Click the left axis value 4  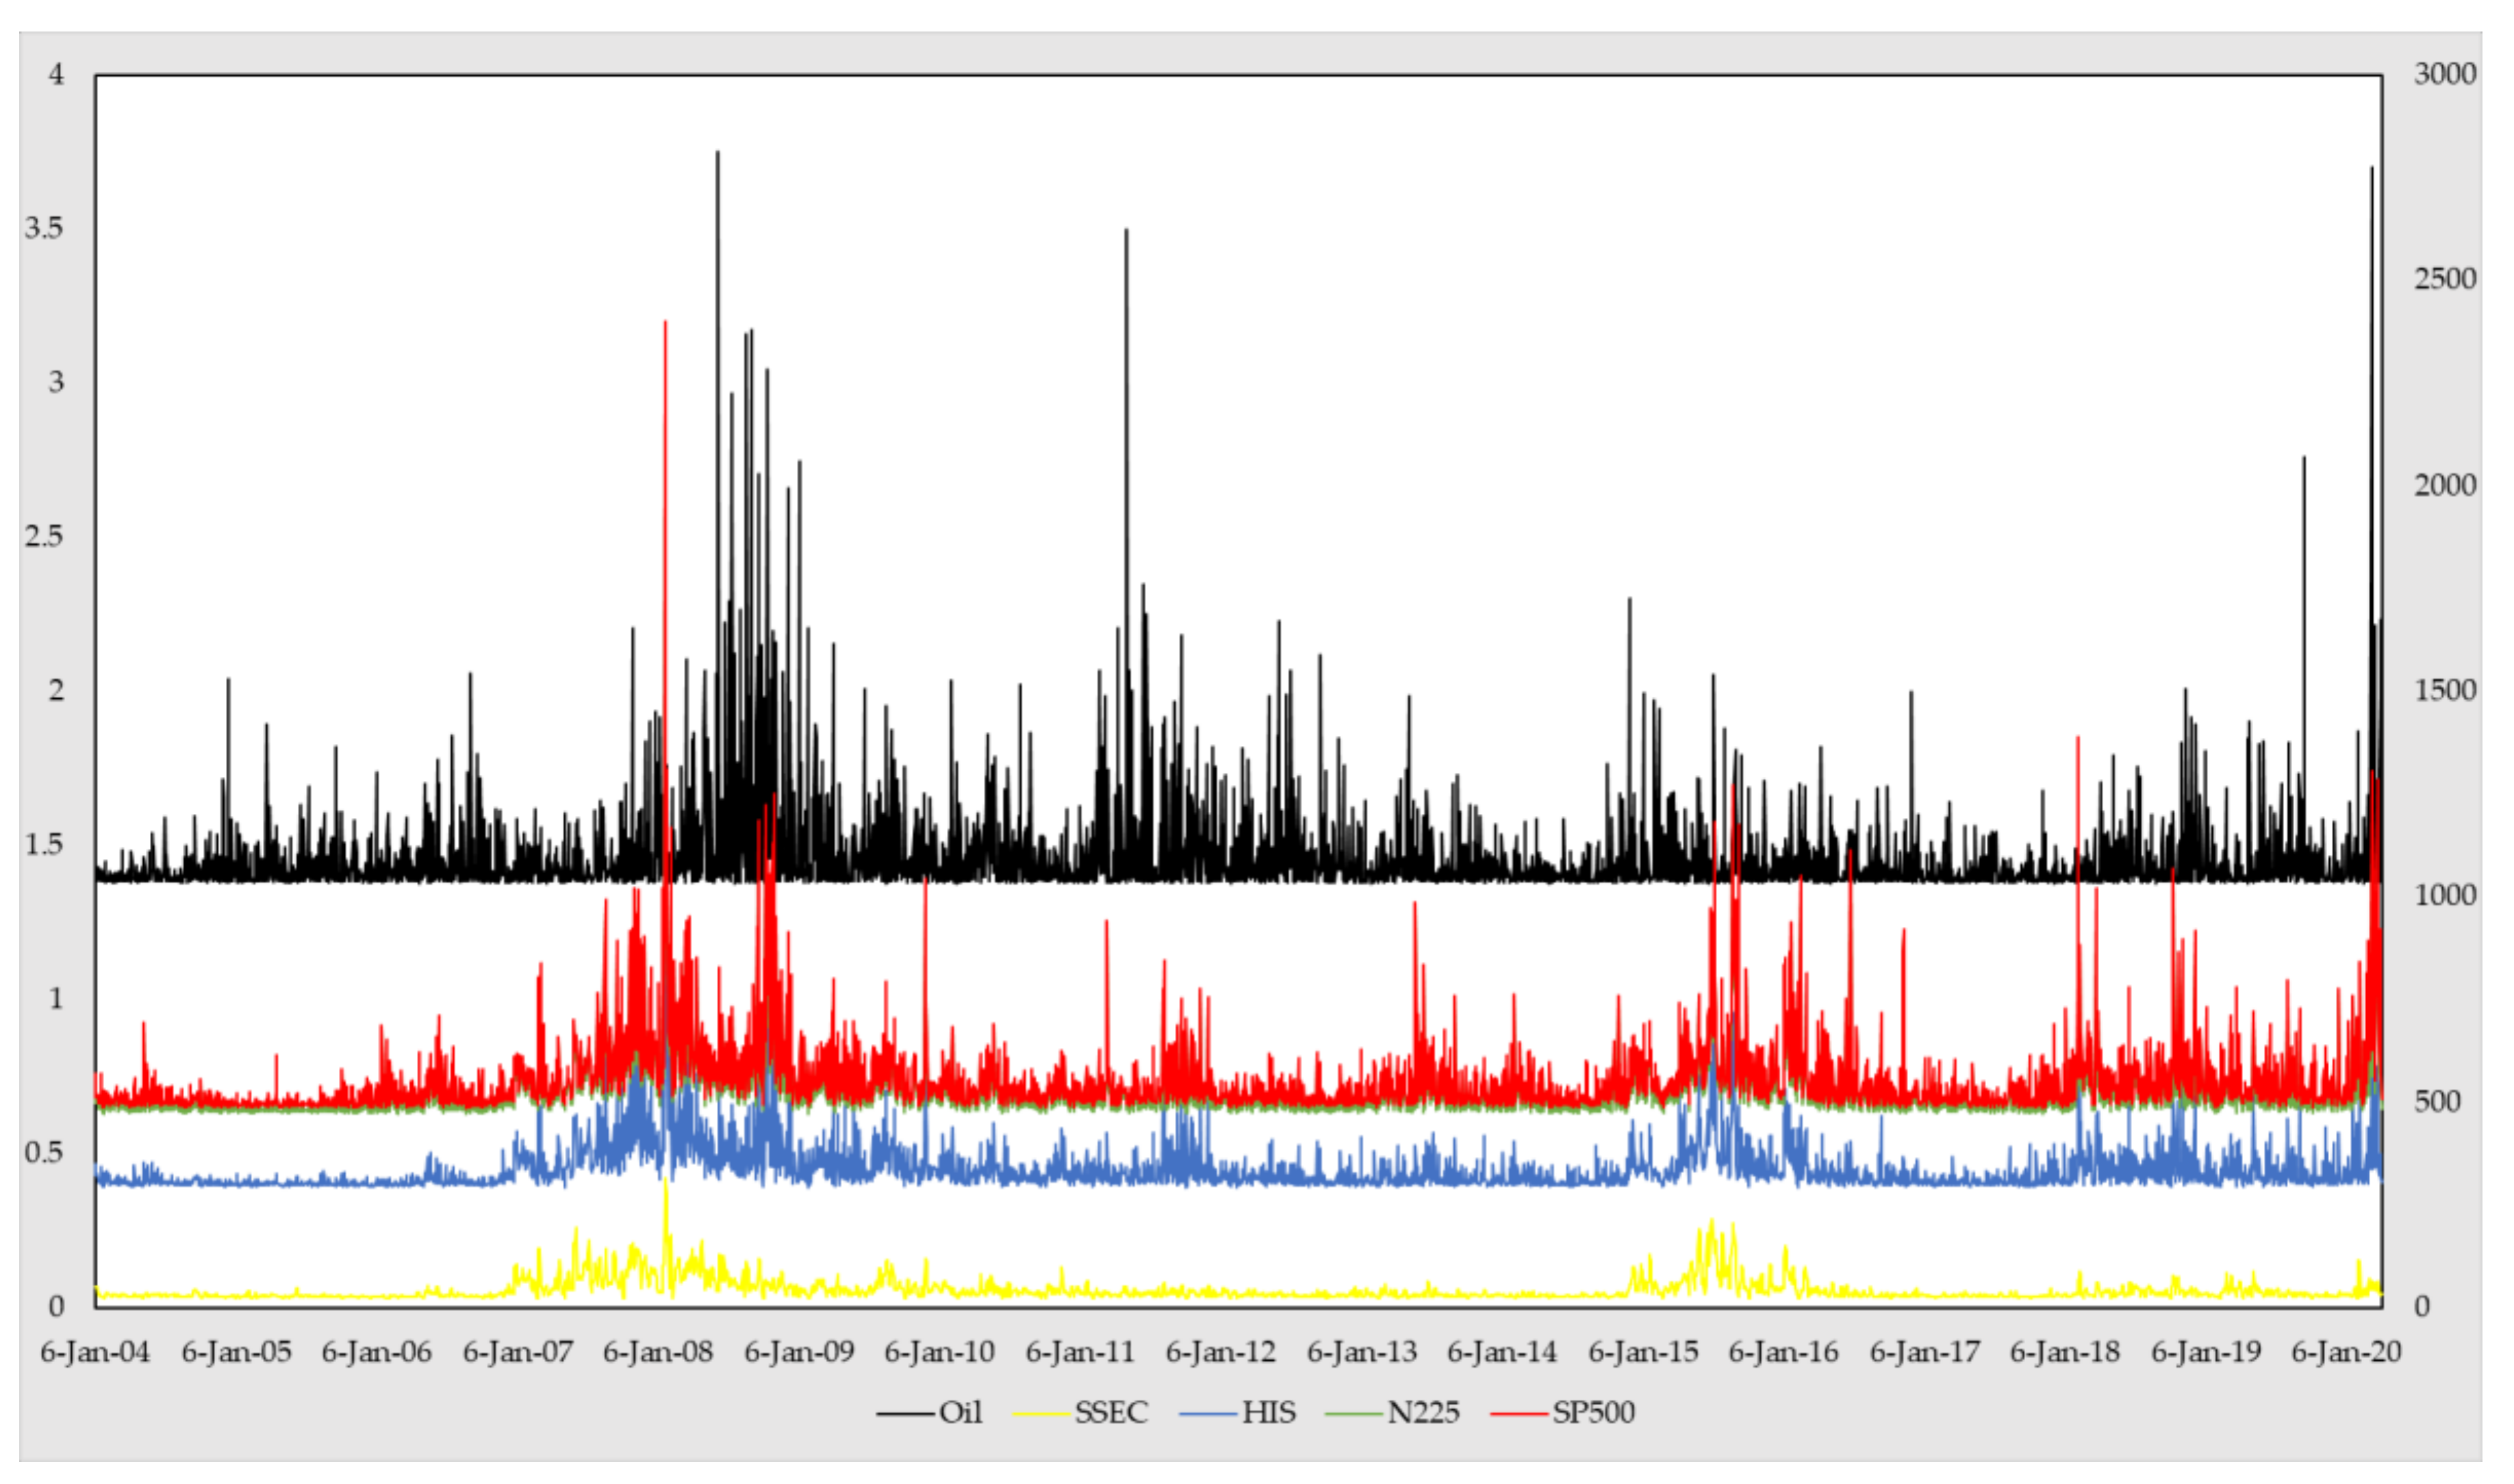click(x=57, y=74)
